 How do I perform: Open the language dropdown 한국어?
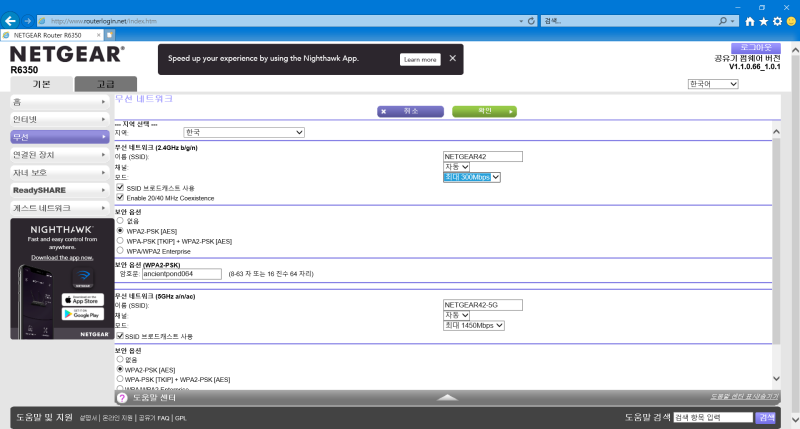tap(713, 84)
